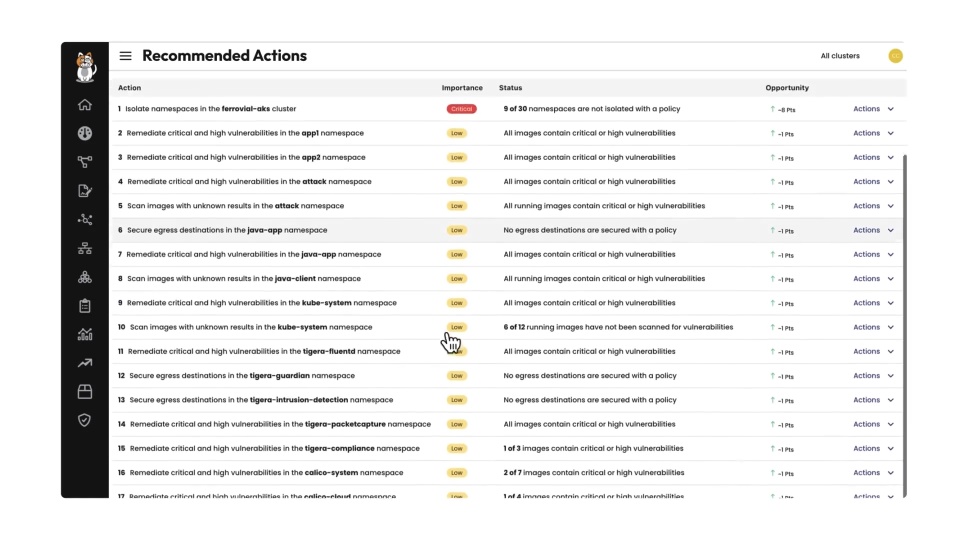
Task: Go to the Home icon in sidebar
Action: [x=84, y=105]
